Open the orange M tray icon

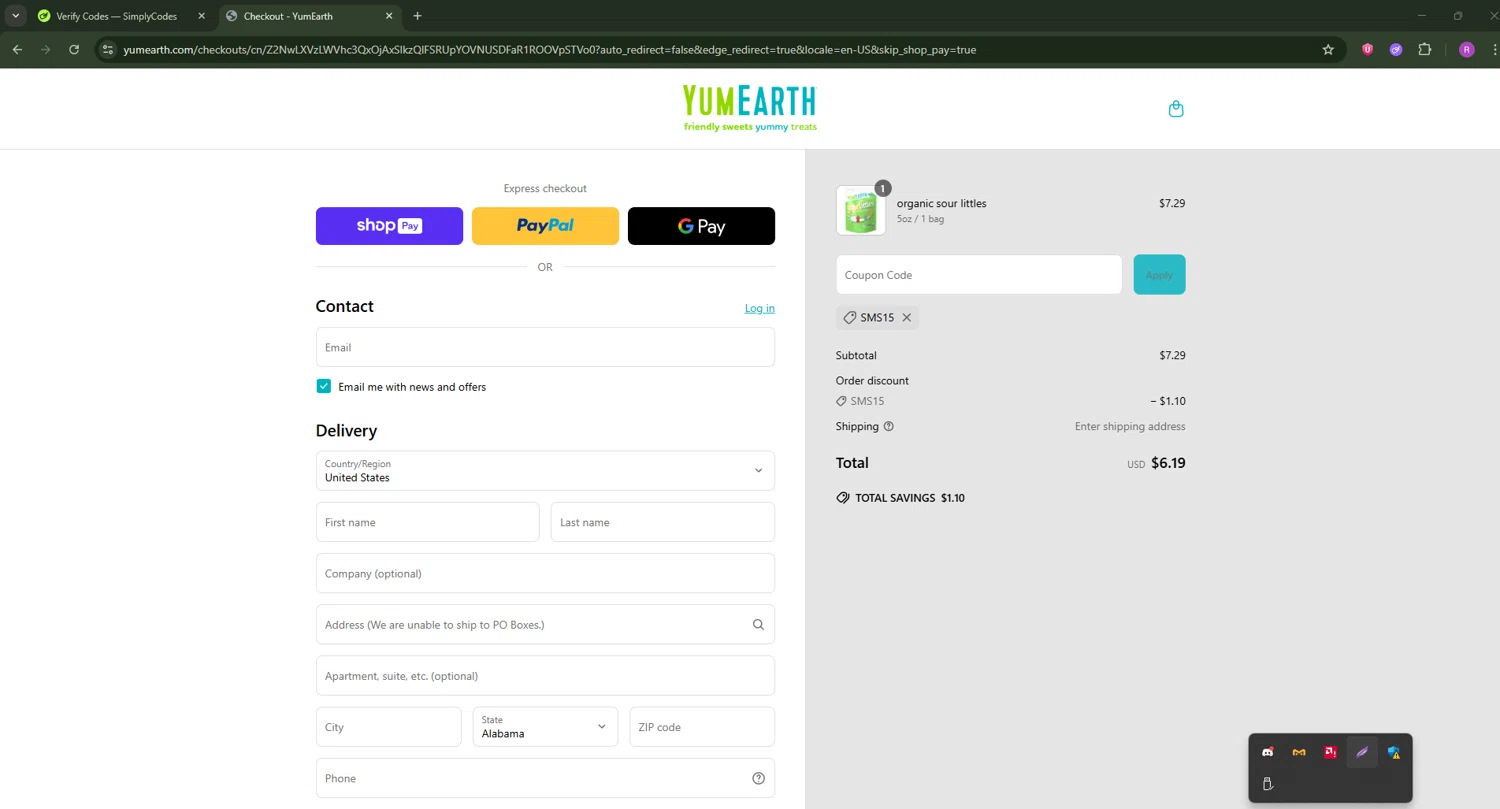(1299, 752)
